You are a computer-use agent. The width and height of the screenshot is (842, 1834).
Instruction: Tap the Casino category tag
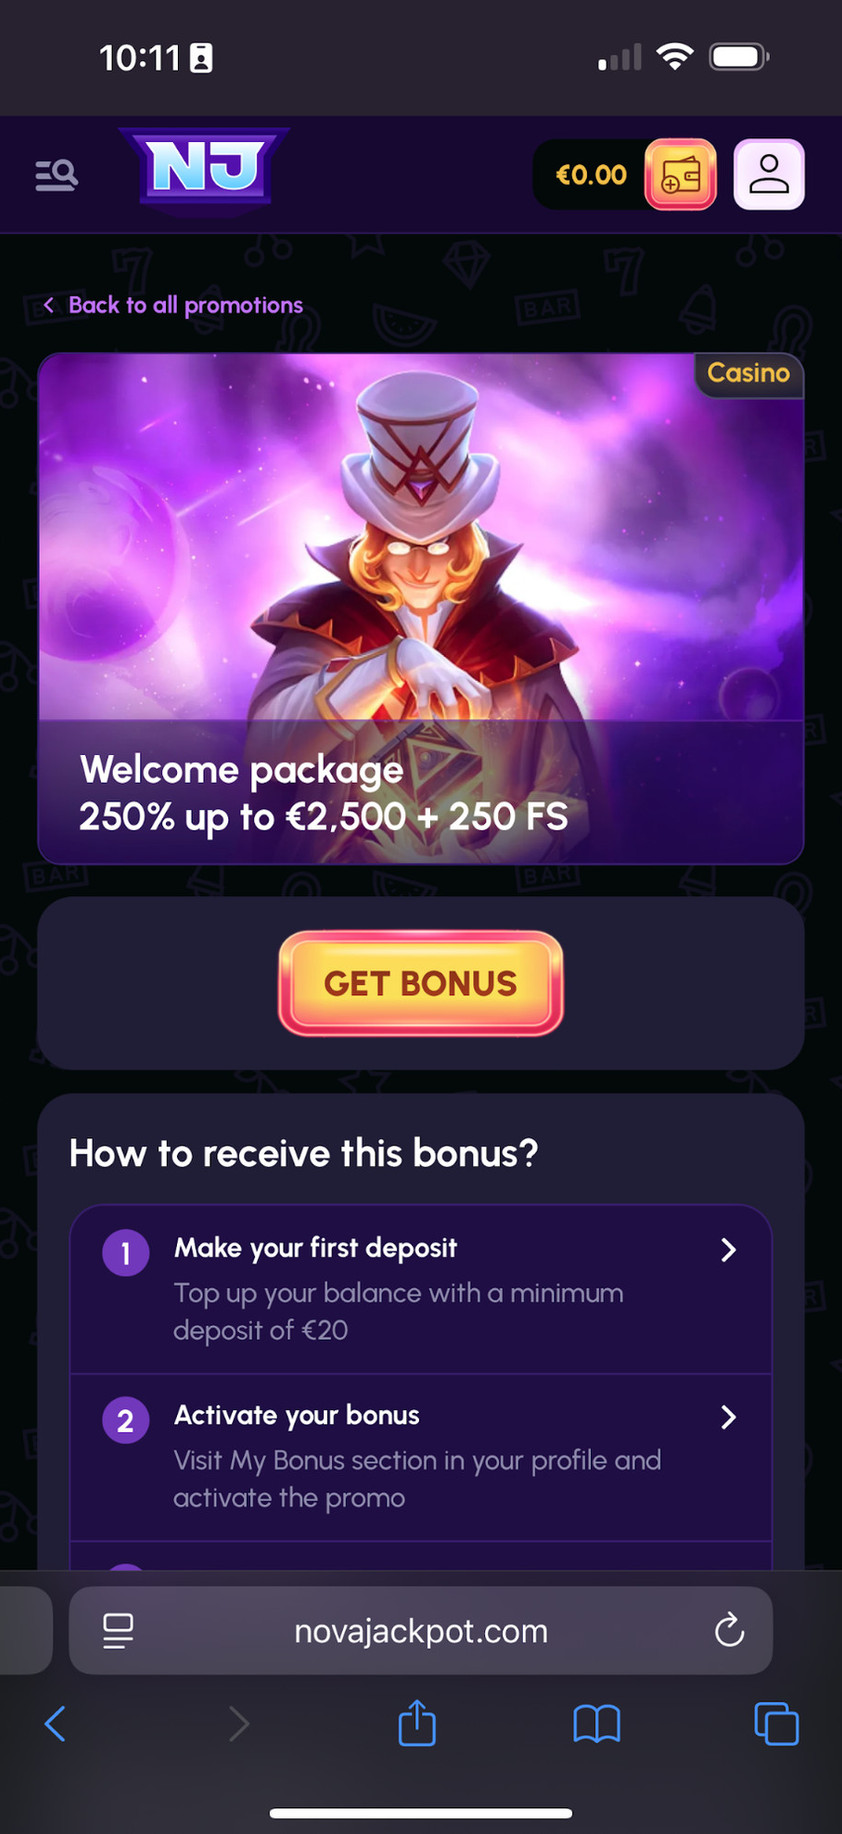pyautogui.click(x=748, y=373)
